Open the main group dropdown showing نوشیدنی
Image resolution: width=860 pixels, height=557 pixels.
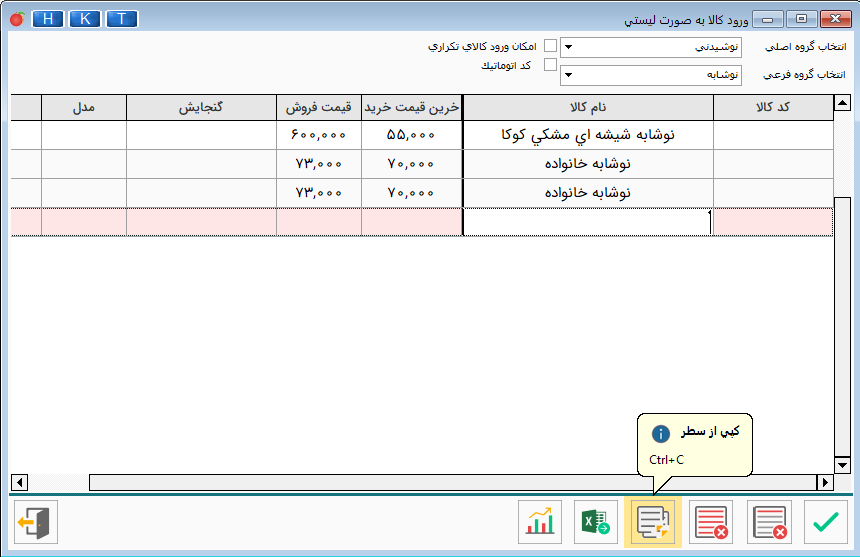pos(651,47)
